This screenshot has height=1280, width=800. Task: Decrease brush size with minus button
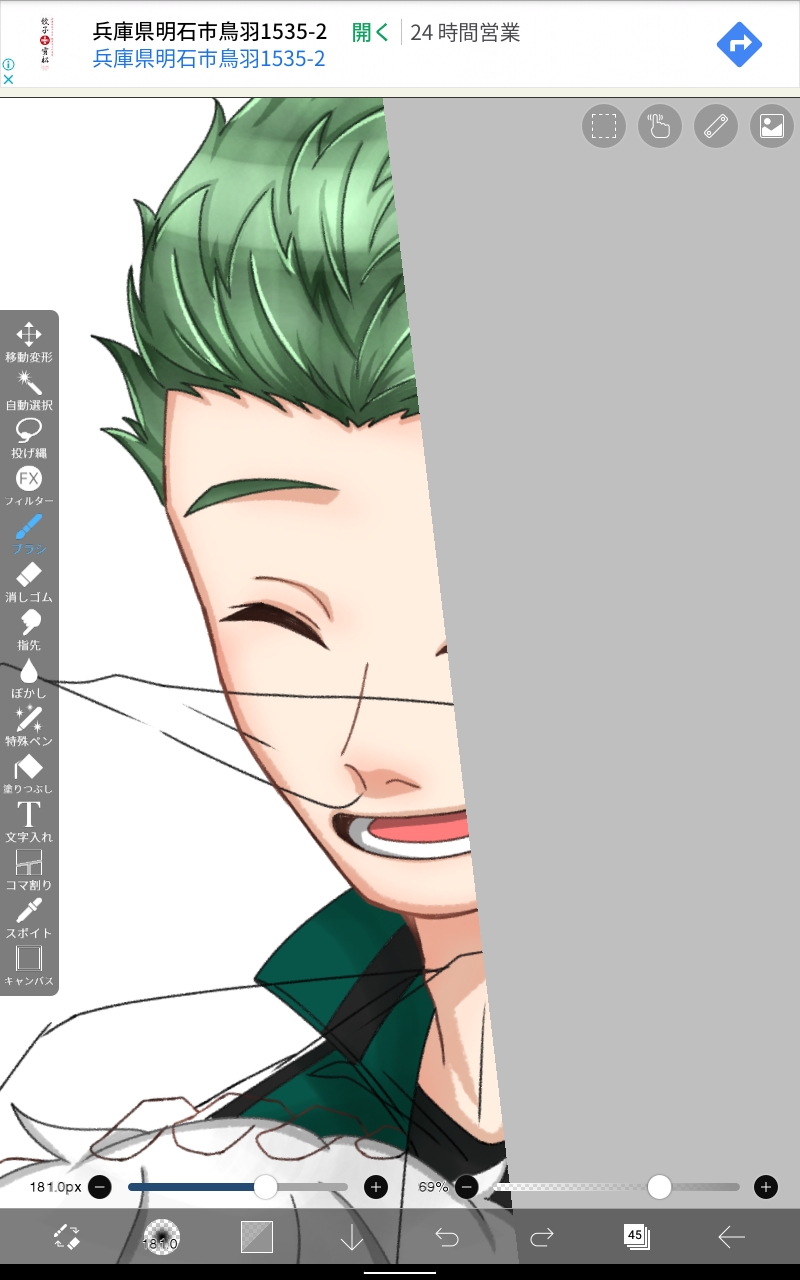[99, 1187]
